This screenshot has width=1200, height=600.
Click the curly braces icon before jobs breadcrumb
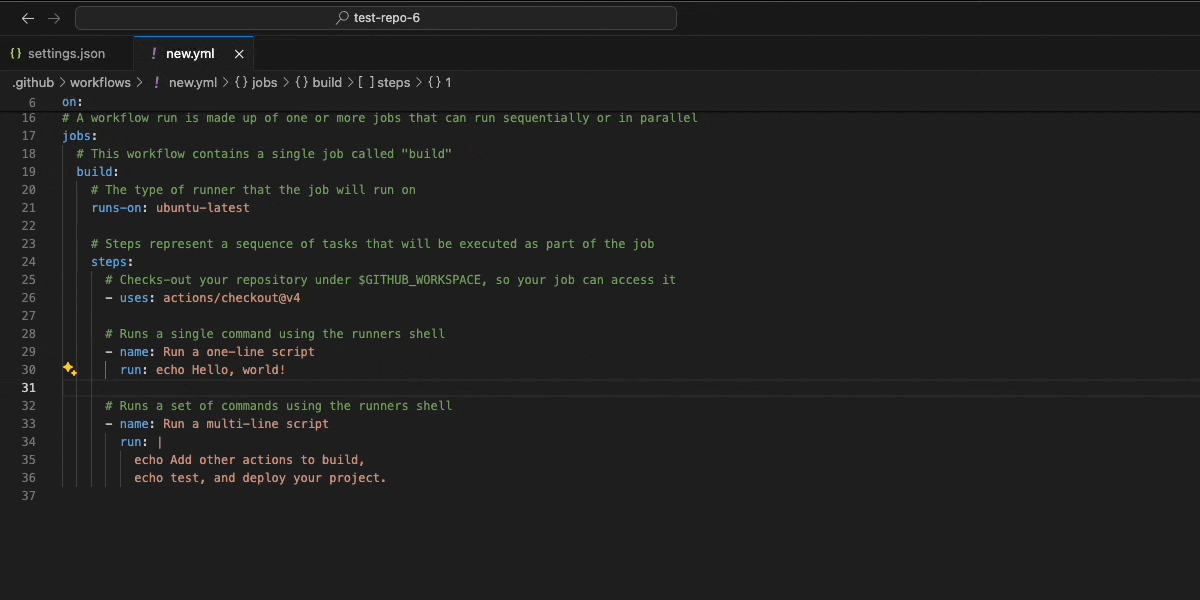pyautogui.click(x=241, y=83)
